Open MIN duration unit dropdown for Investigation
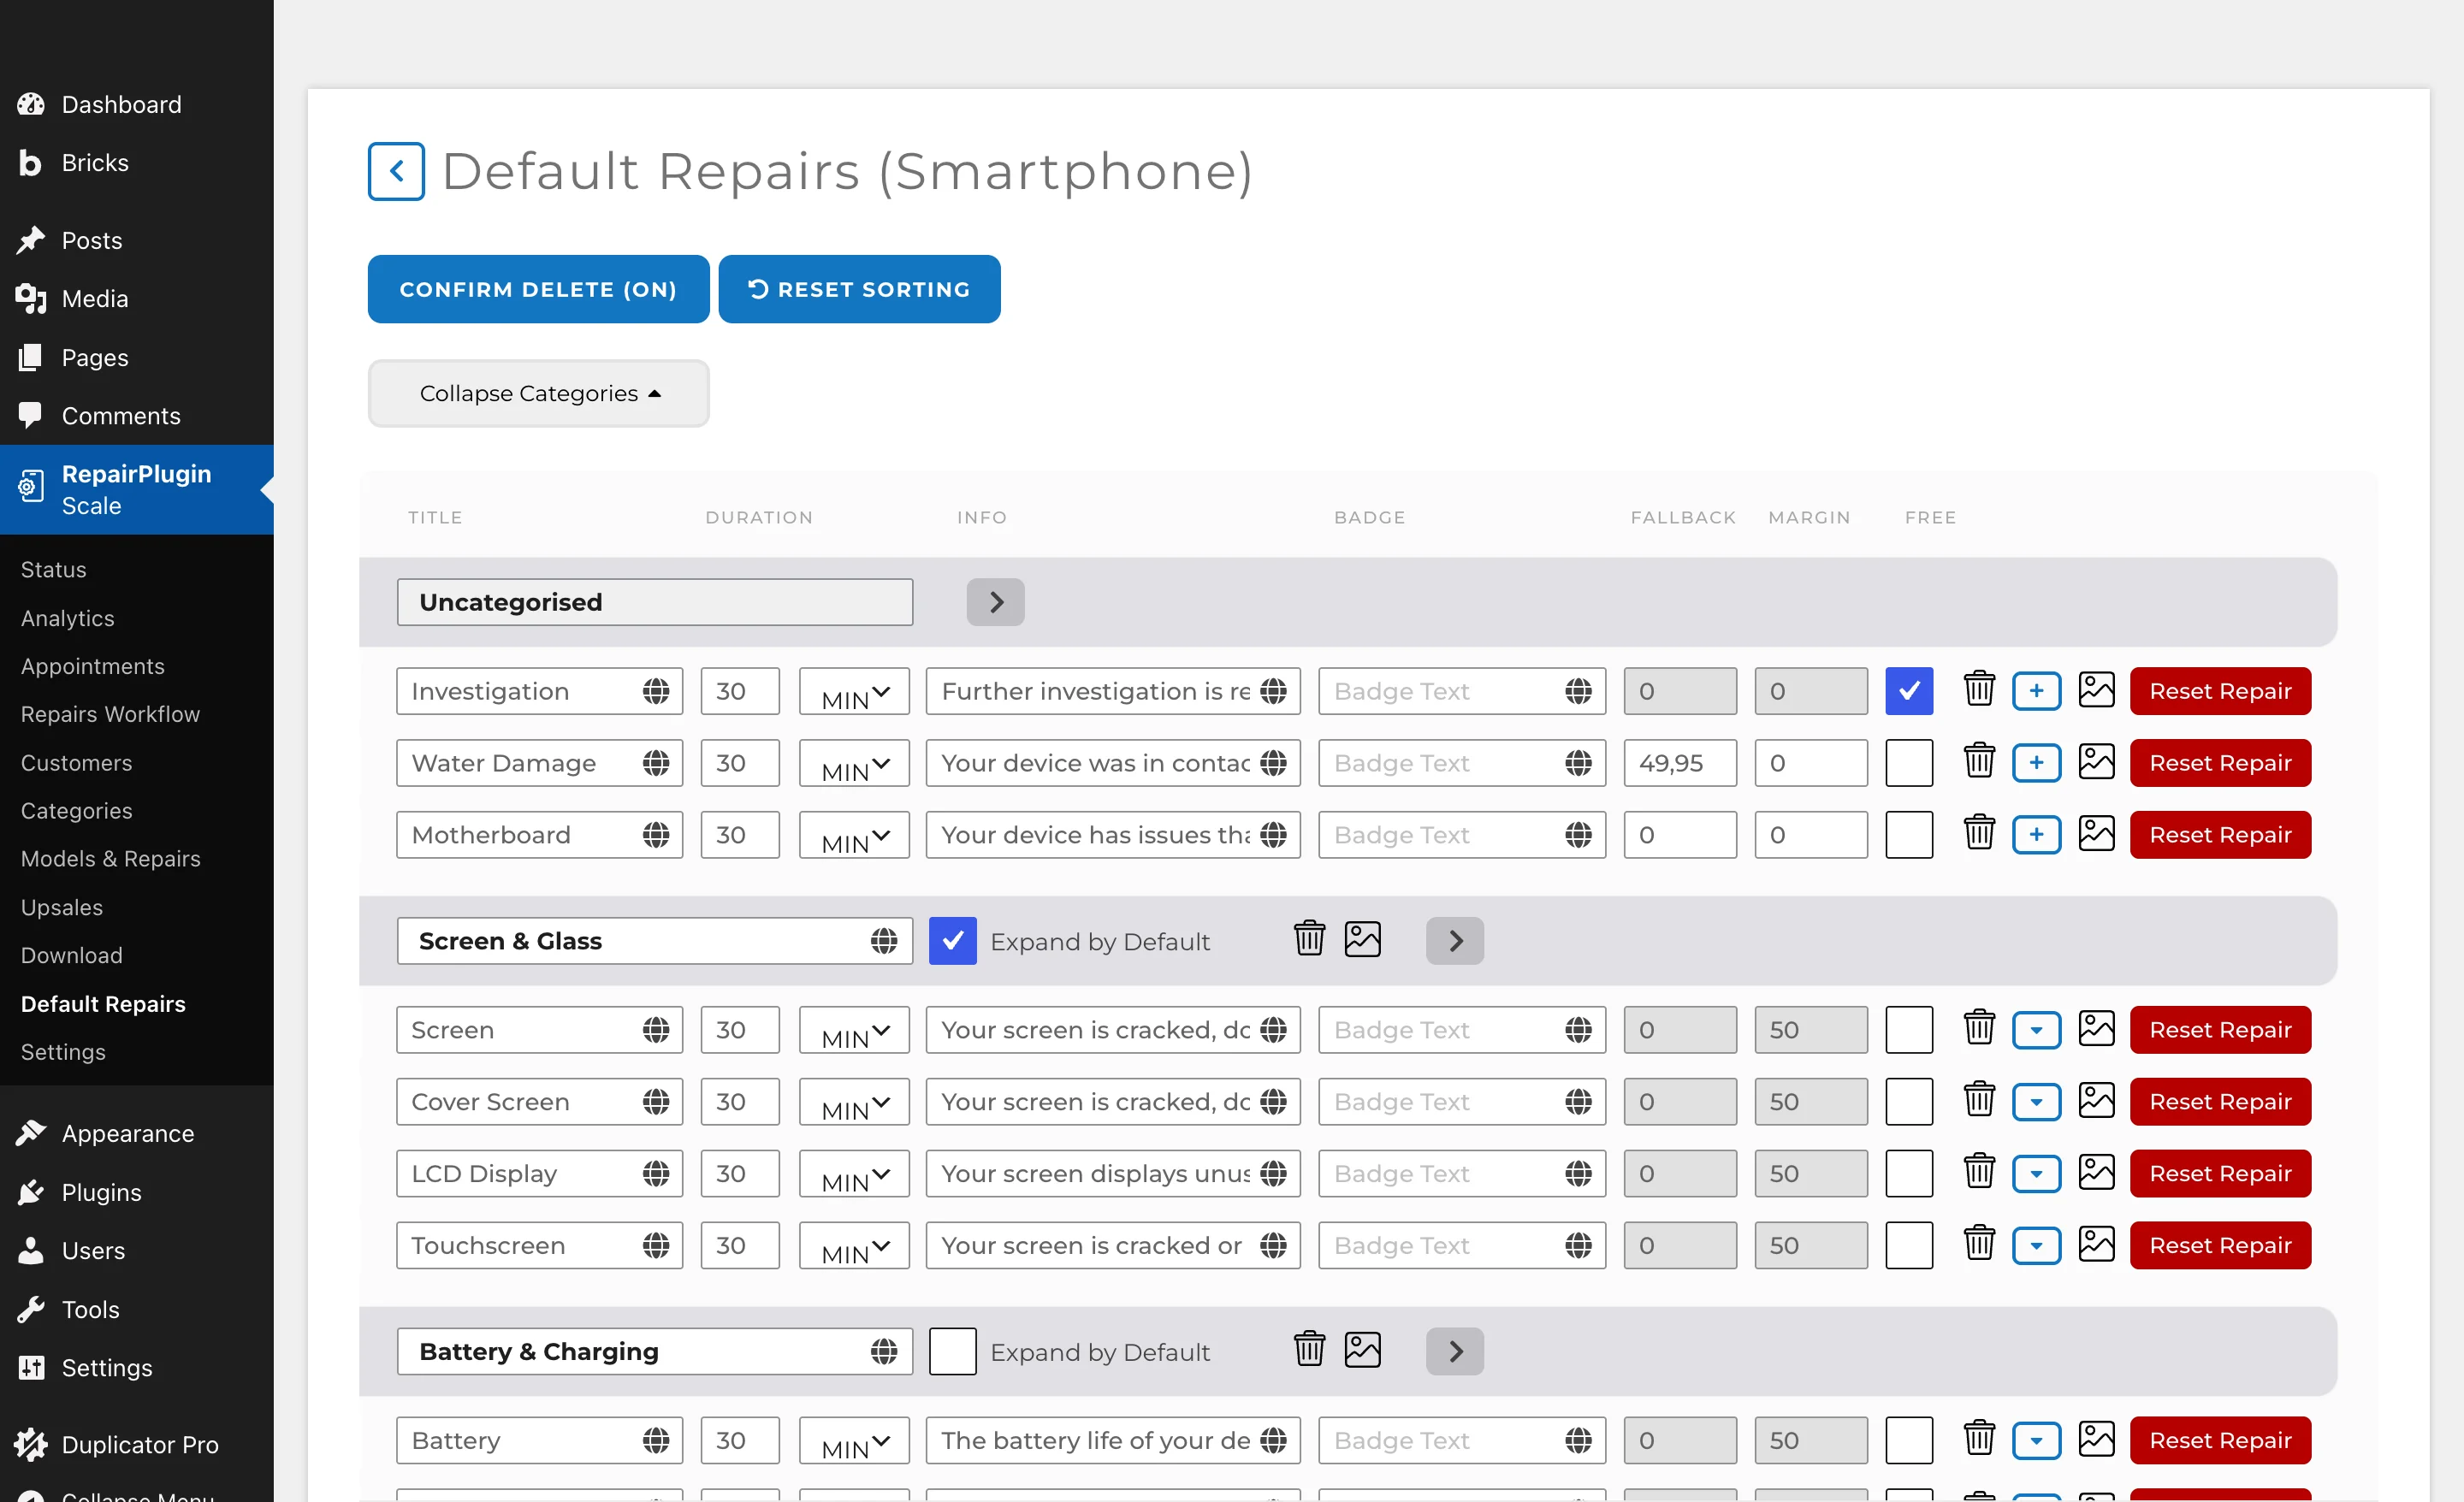The width and height of the screenshot is (2464, 1502). click(x=854, y=690)
